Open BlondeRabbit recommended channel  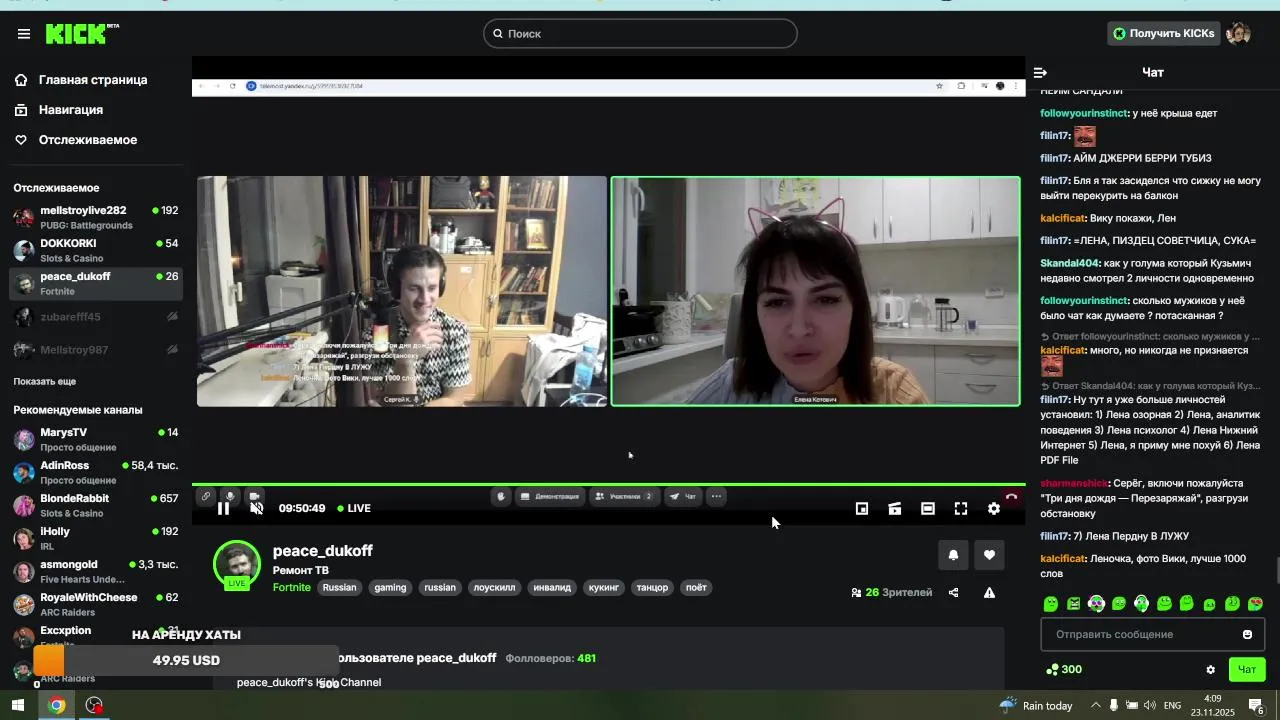pyautogui.click(x=96, y=505)
